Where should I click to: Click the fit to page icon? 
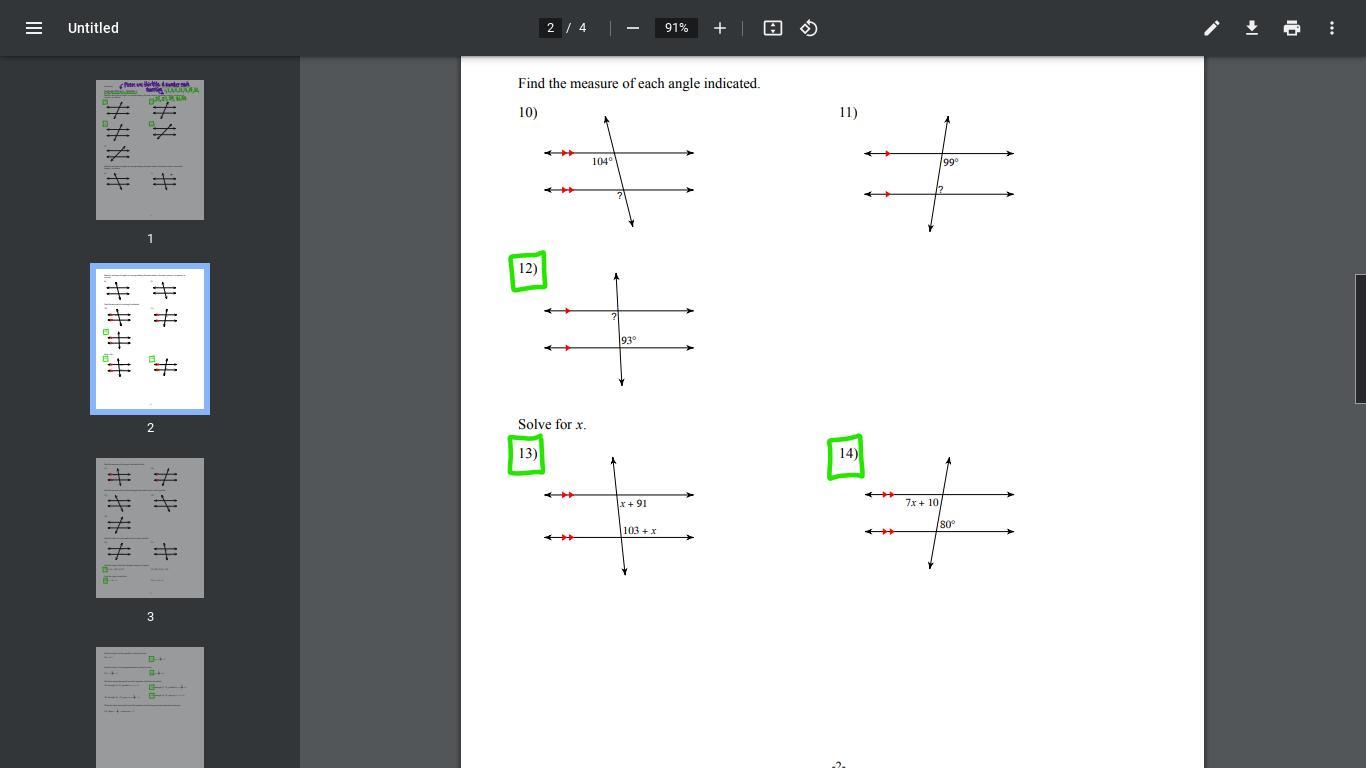pos(773,28)
